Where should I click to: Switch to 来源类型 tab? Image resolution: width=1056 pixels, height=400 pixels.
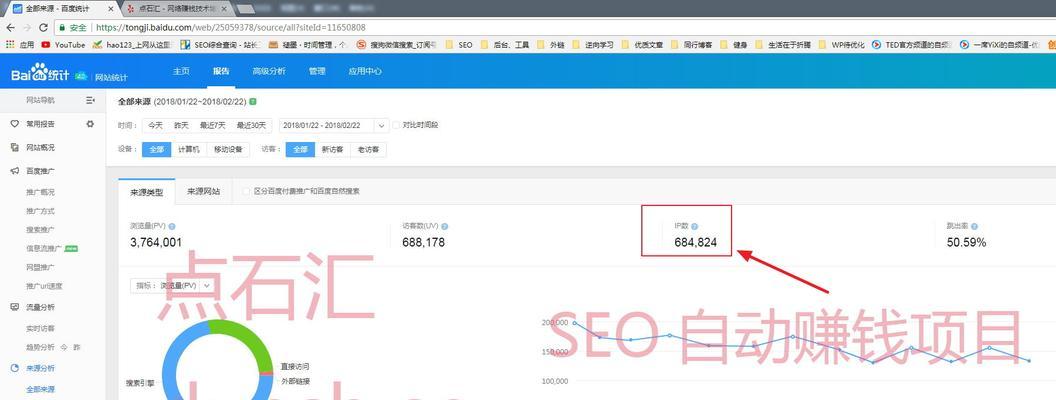click(x=146, y=192)
